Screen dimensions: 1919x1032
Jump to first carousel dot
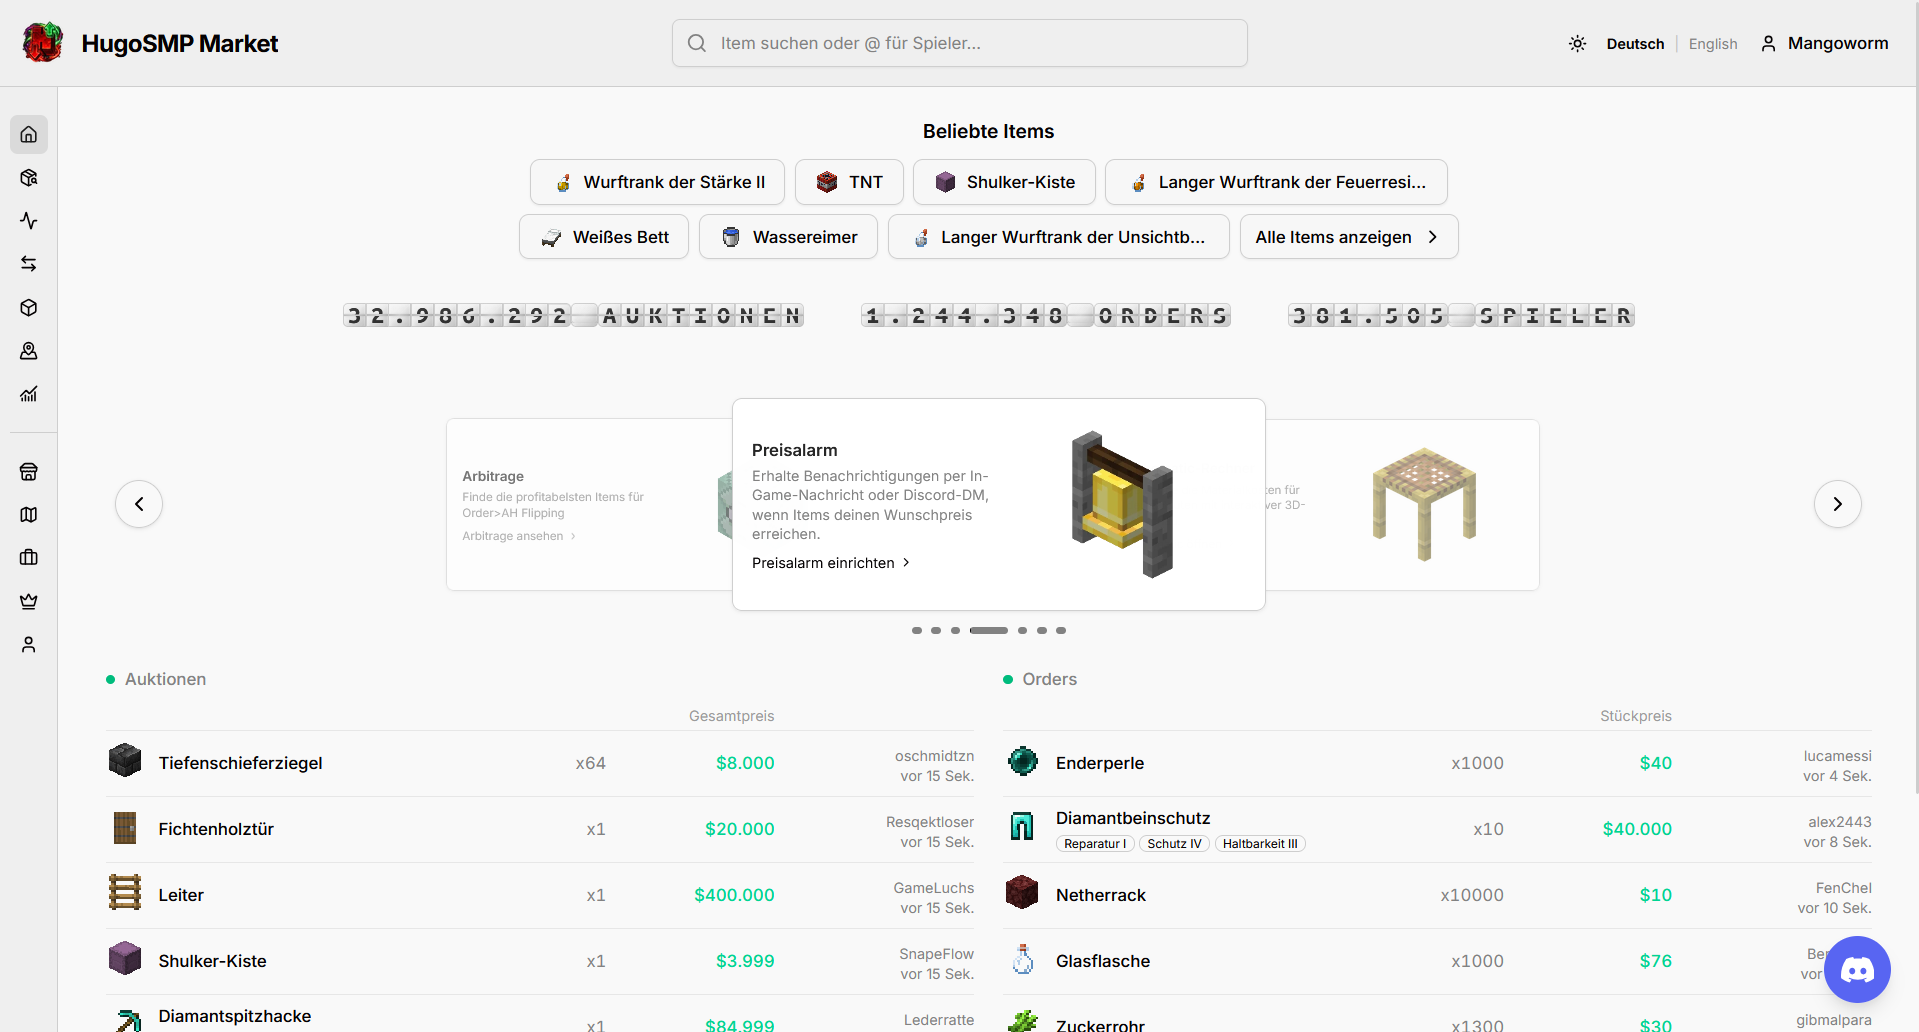tap(917, 630)
